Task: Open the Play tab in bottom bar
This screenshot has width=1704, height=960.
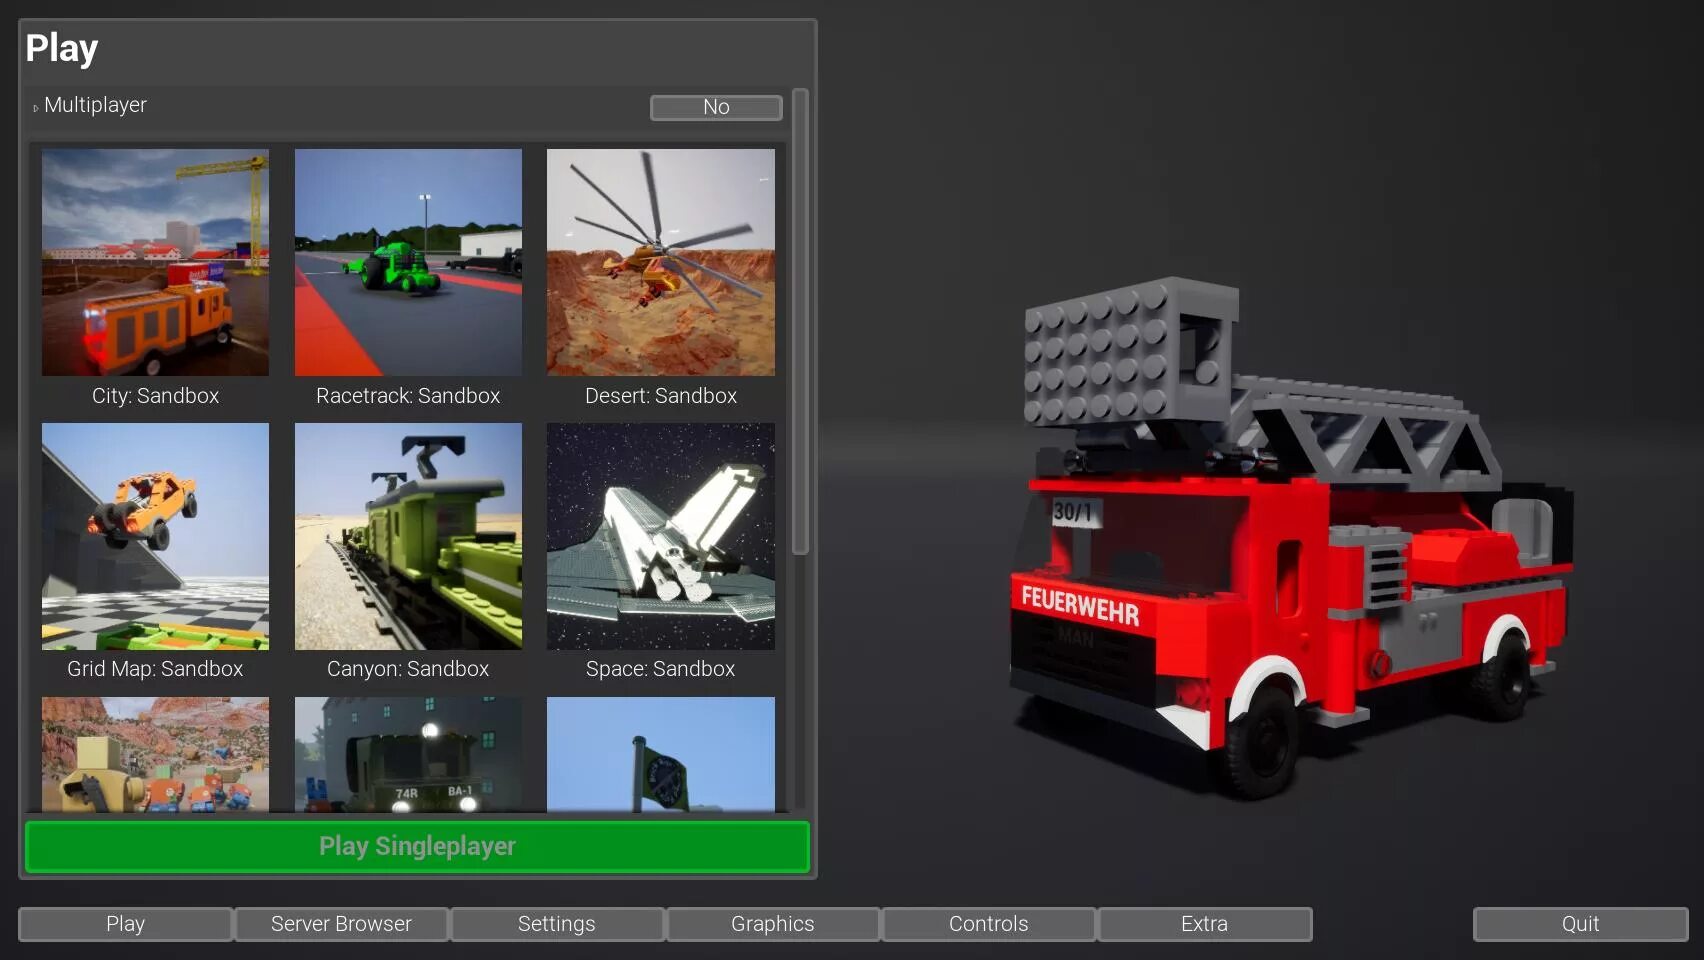Action: point(125,924)
